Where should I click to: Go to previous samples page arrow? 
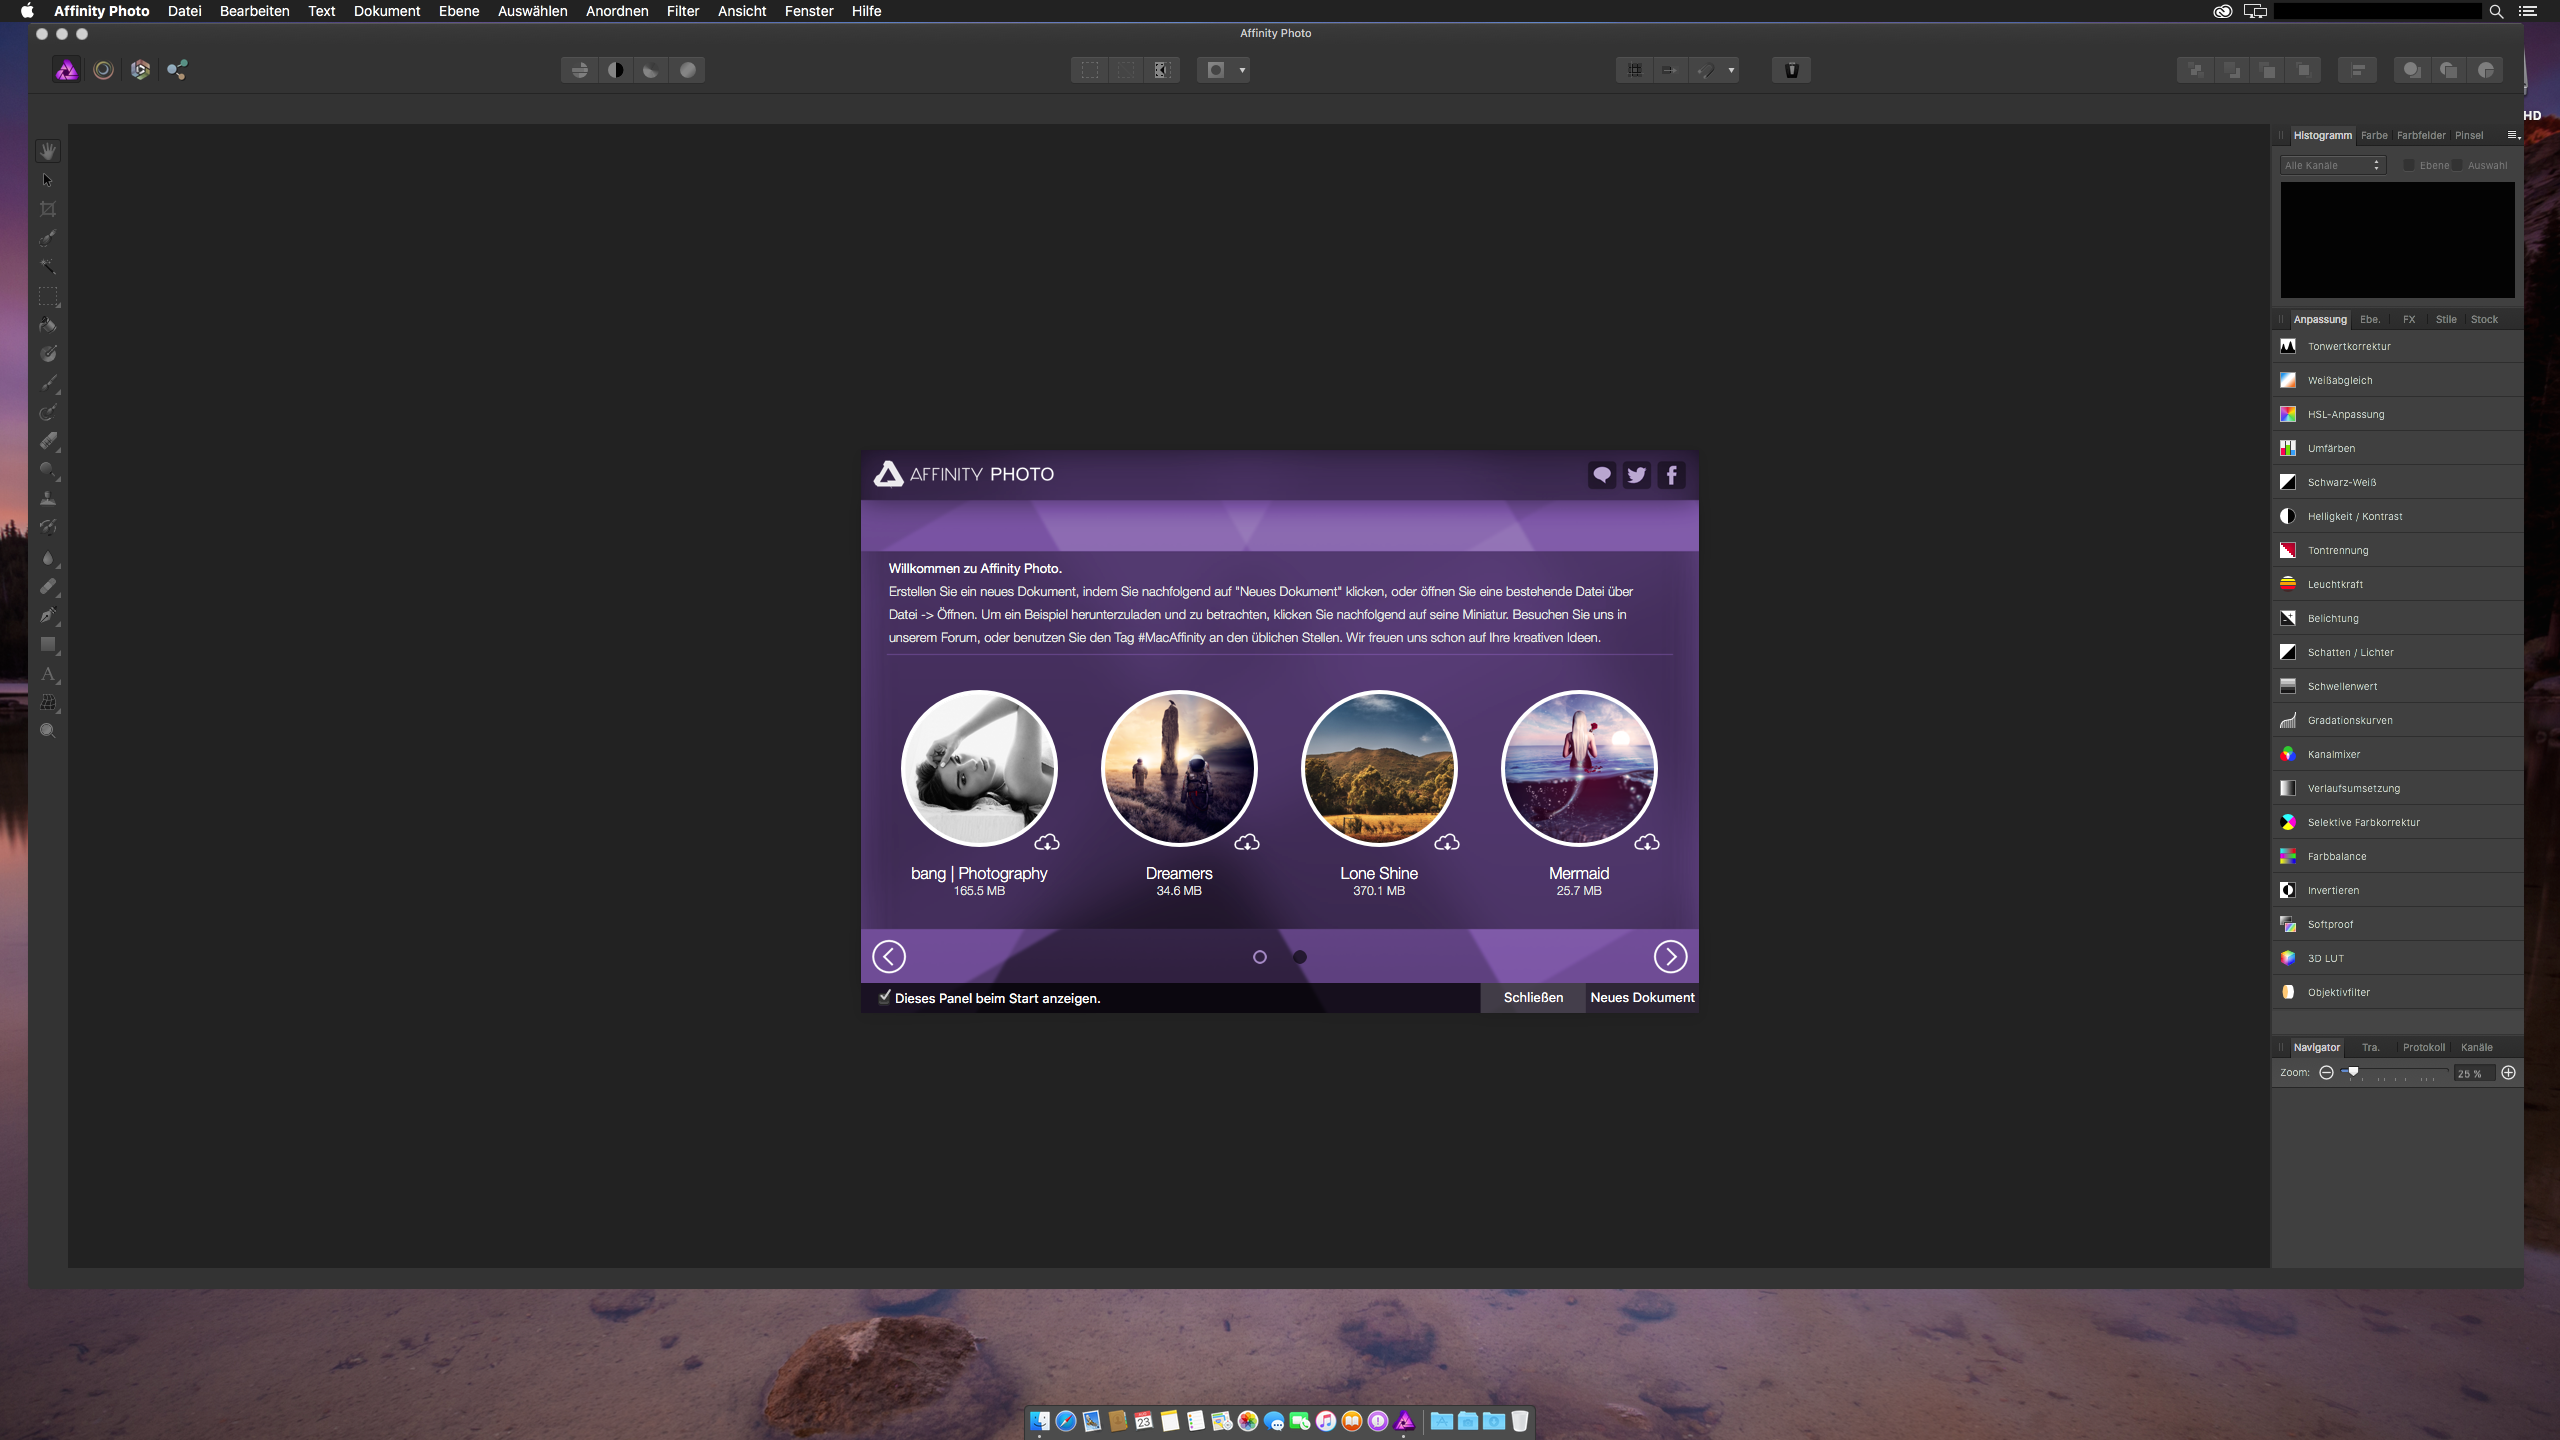[889, 957]
